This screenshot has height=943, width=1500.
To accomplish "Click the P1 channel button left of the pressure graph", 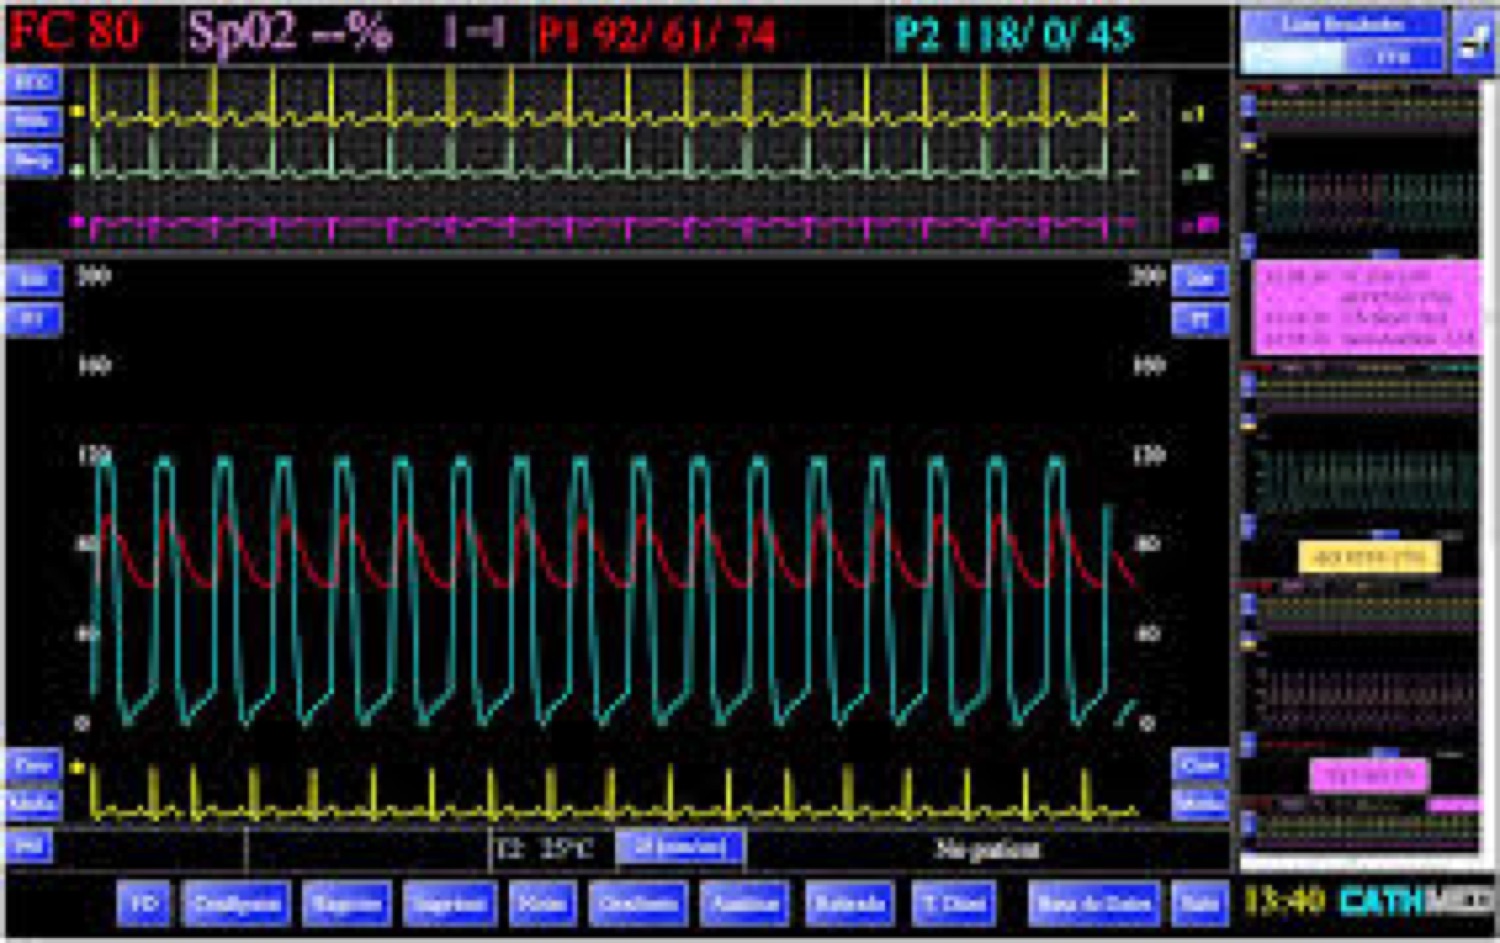I will pos(34,319).
